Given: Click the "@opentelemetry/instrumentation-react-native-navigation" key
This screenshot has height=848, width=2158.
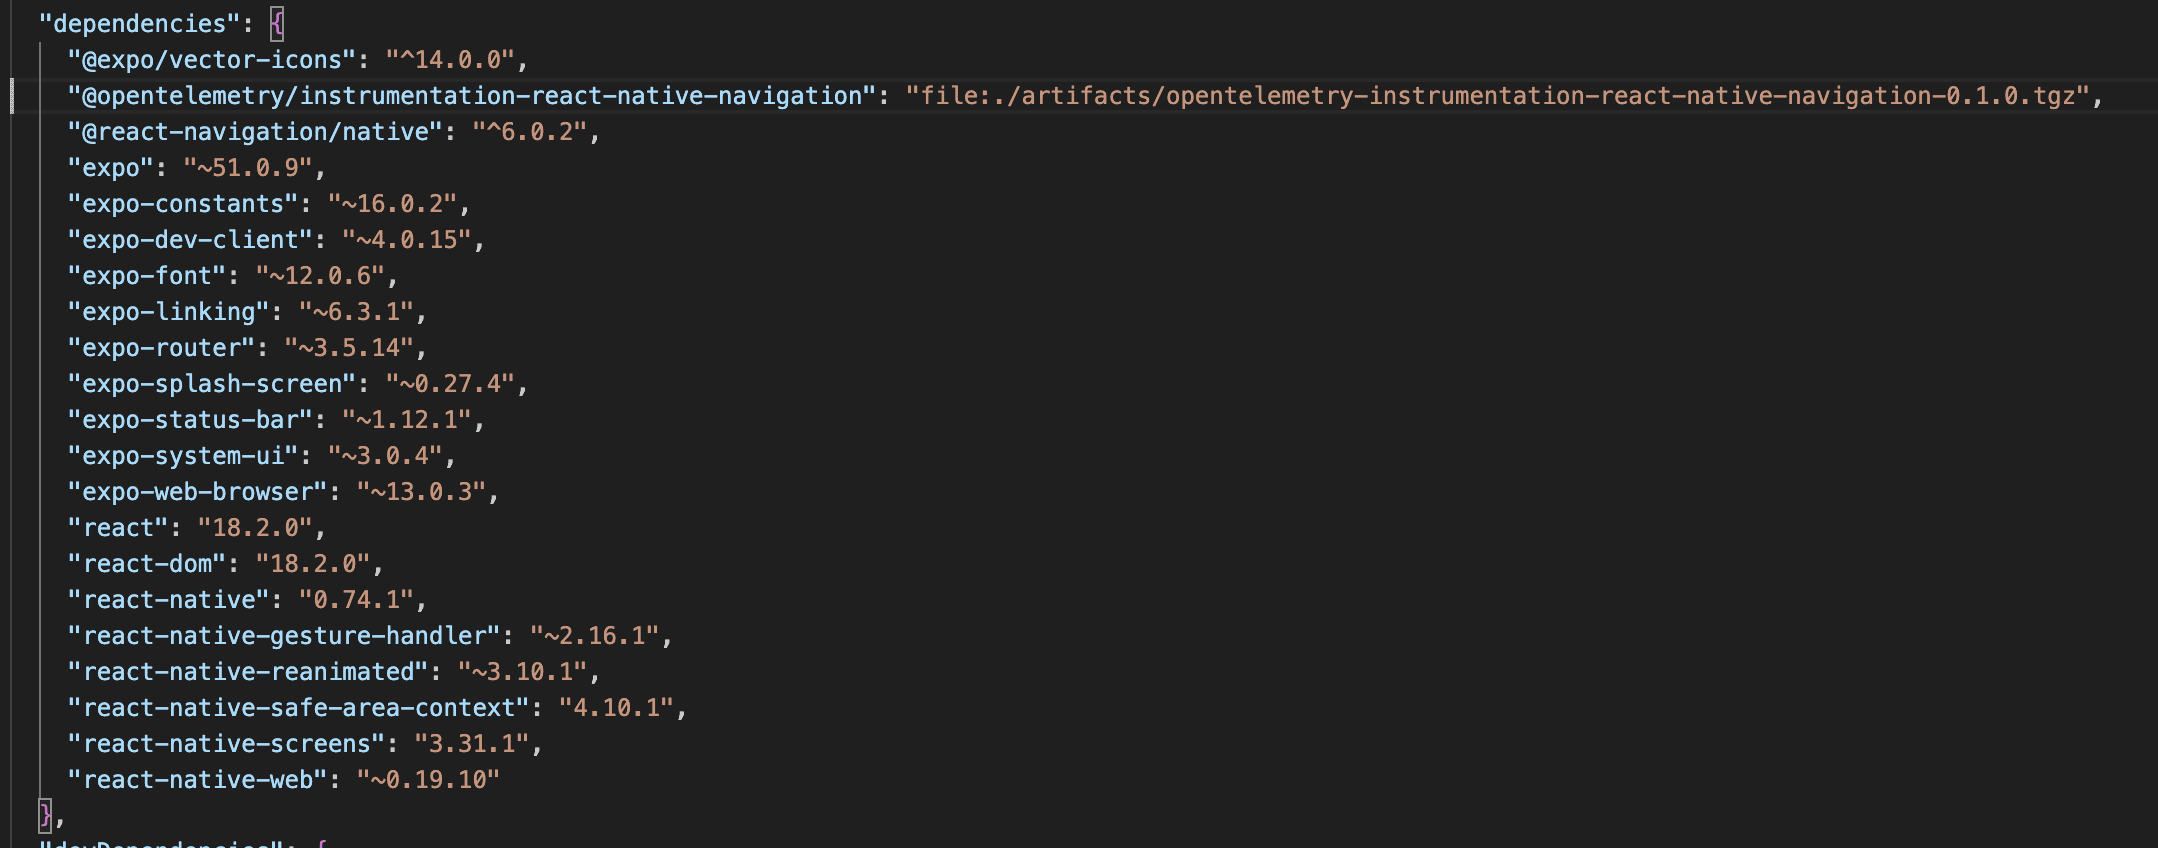Looking at the screenshot, I should tap(472, 96).
